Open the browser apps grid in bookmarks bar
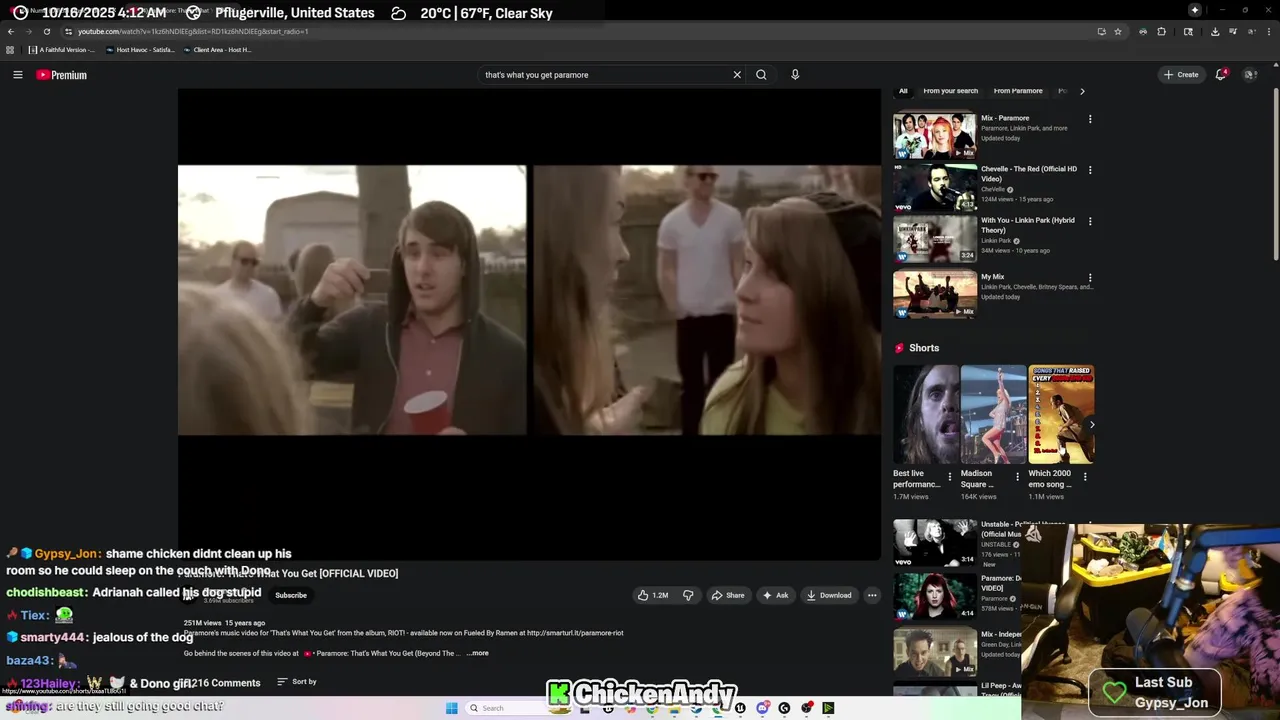 click(x=10, y=50)
